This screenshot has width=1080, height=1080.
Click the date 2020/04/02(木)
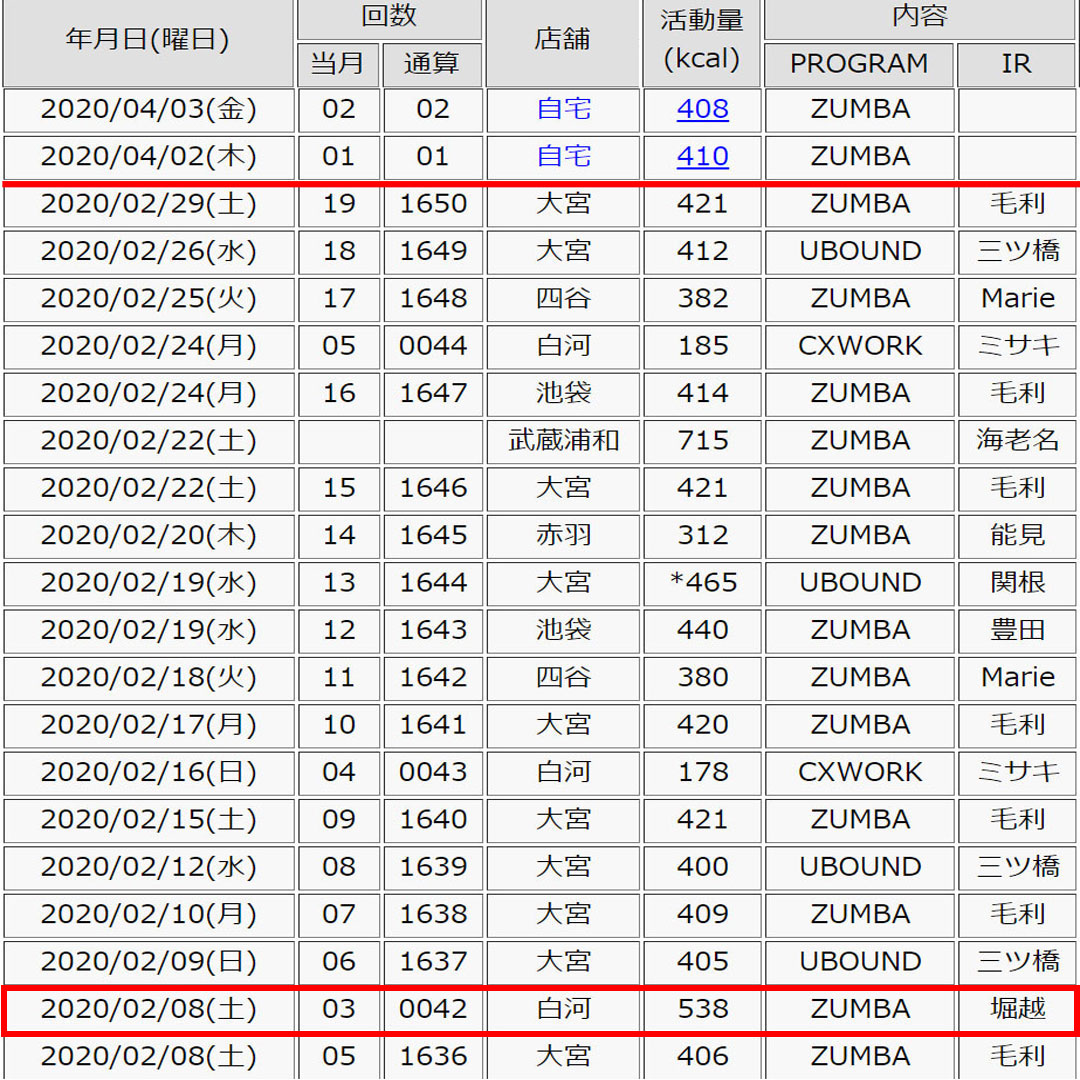(x=148, y=156)
